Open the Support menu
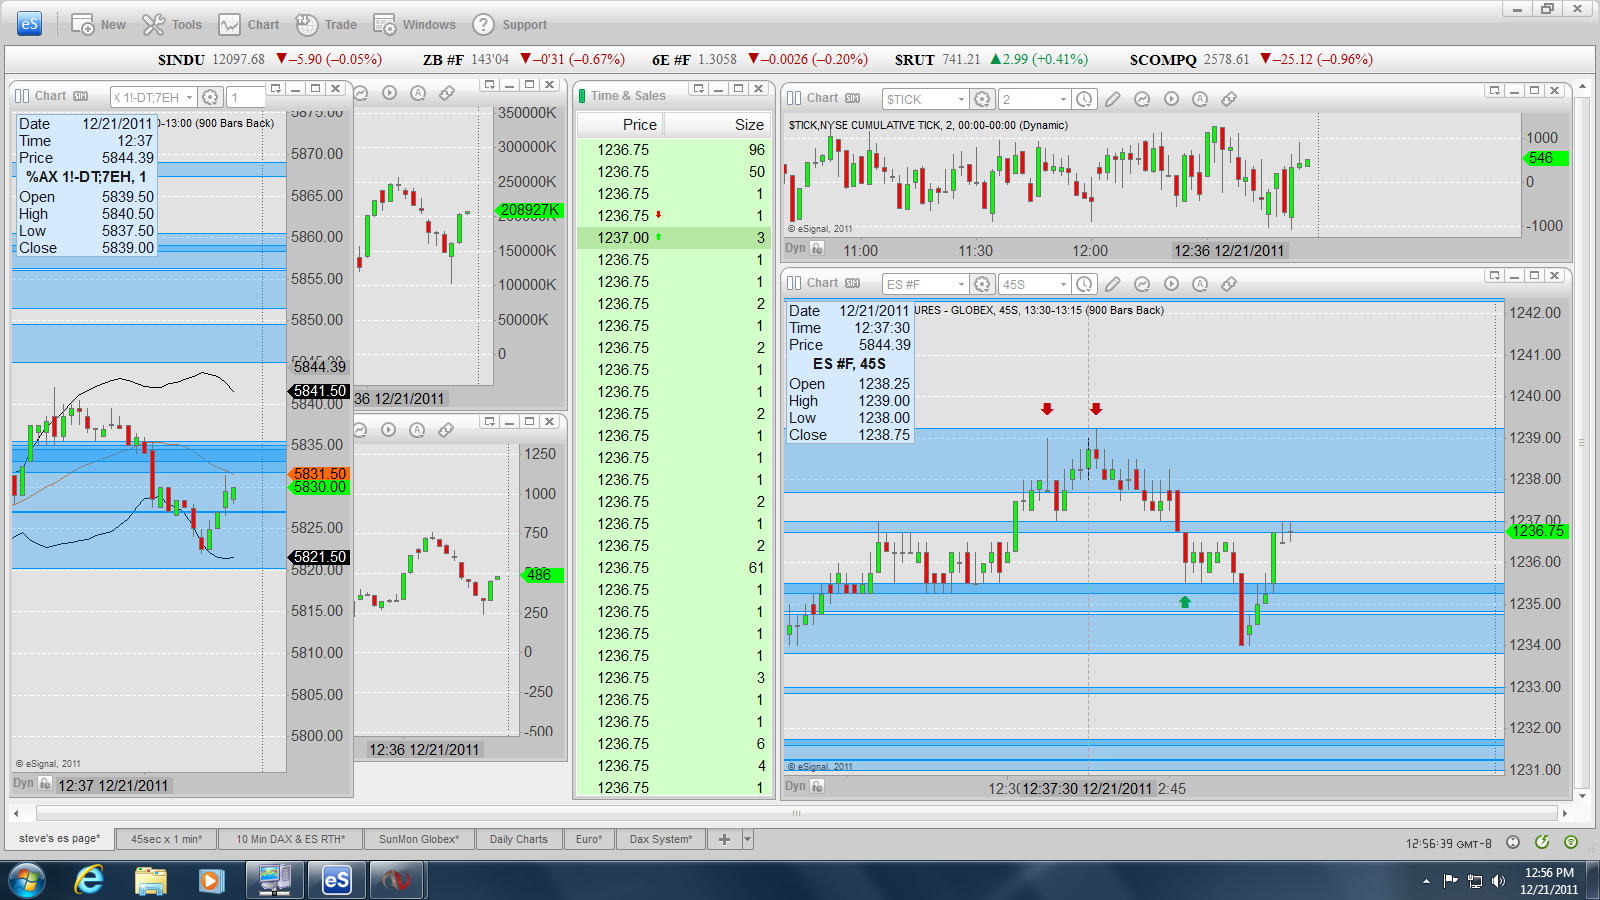Viewport: 1600px width, 900px height. point(510,25)
